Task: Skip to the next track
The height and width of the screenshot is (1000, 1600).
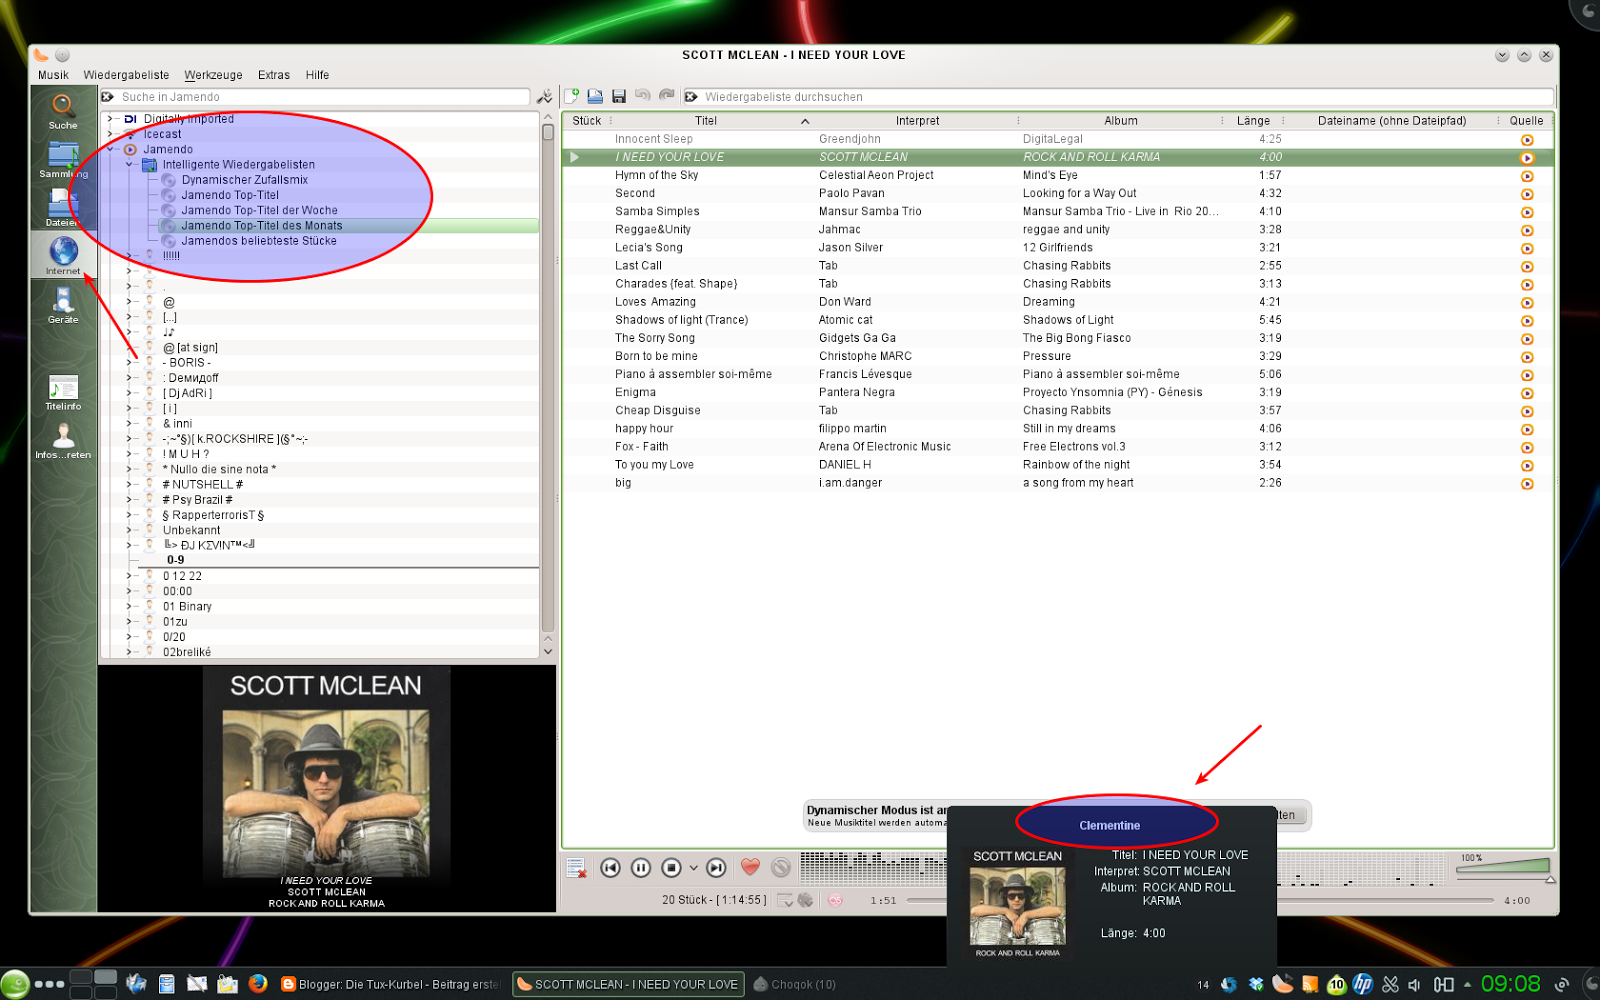Action: tap(716, 868)
